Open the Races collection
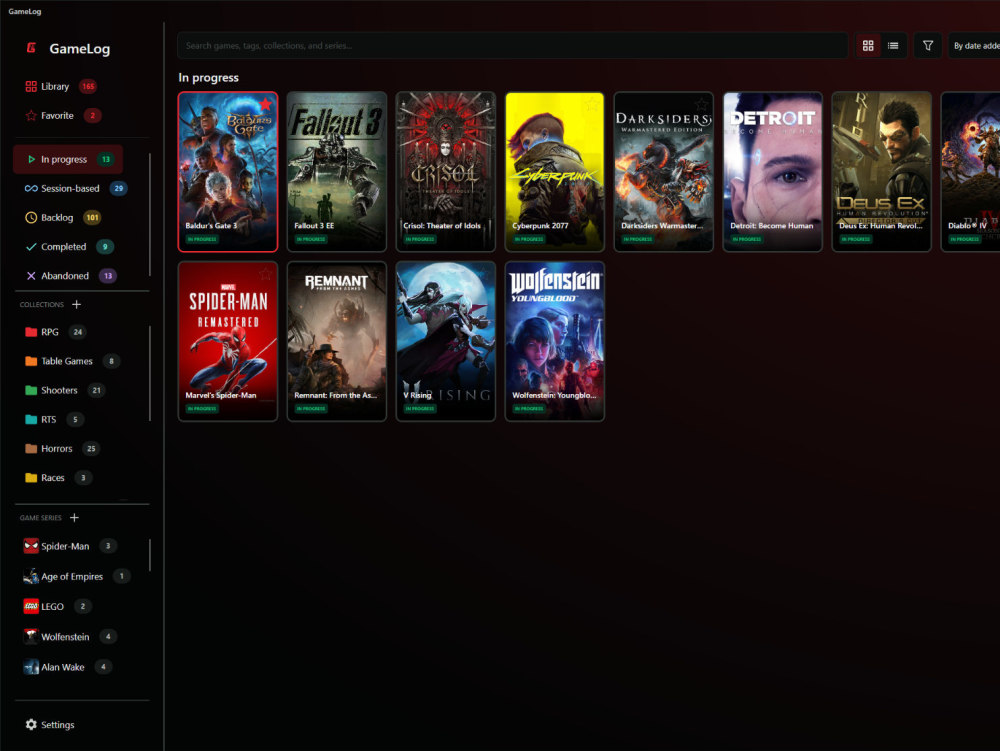This screenshot has width=1000, height=751. click(x=57, y=478)
